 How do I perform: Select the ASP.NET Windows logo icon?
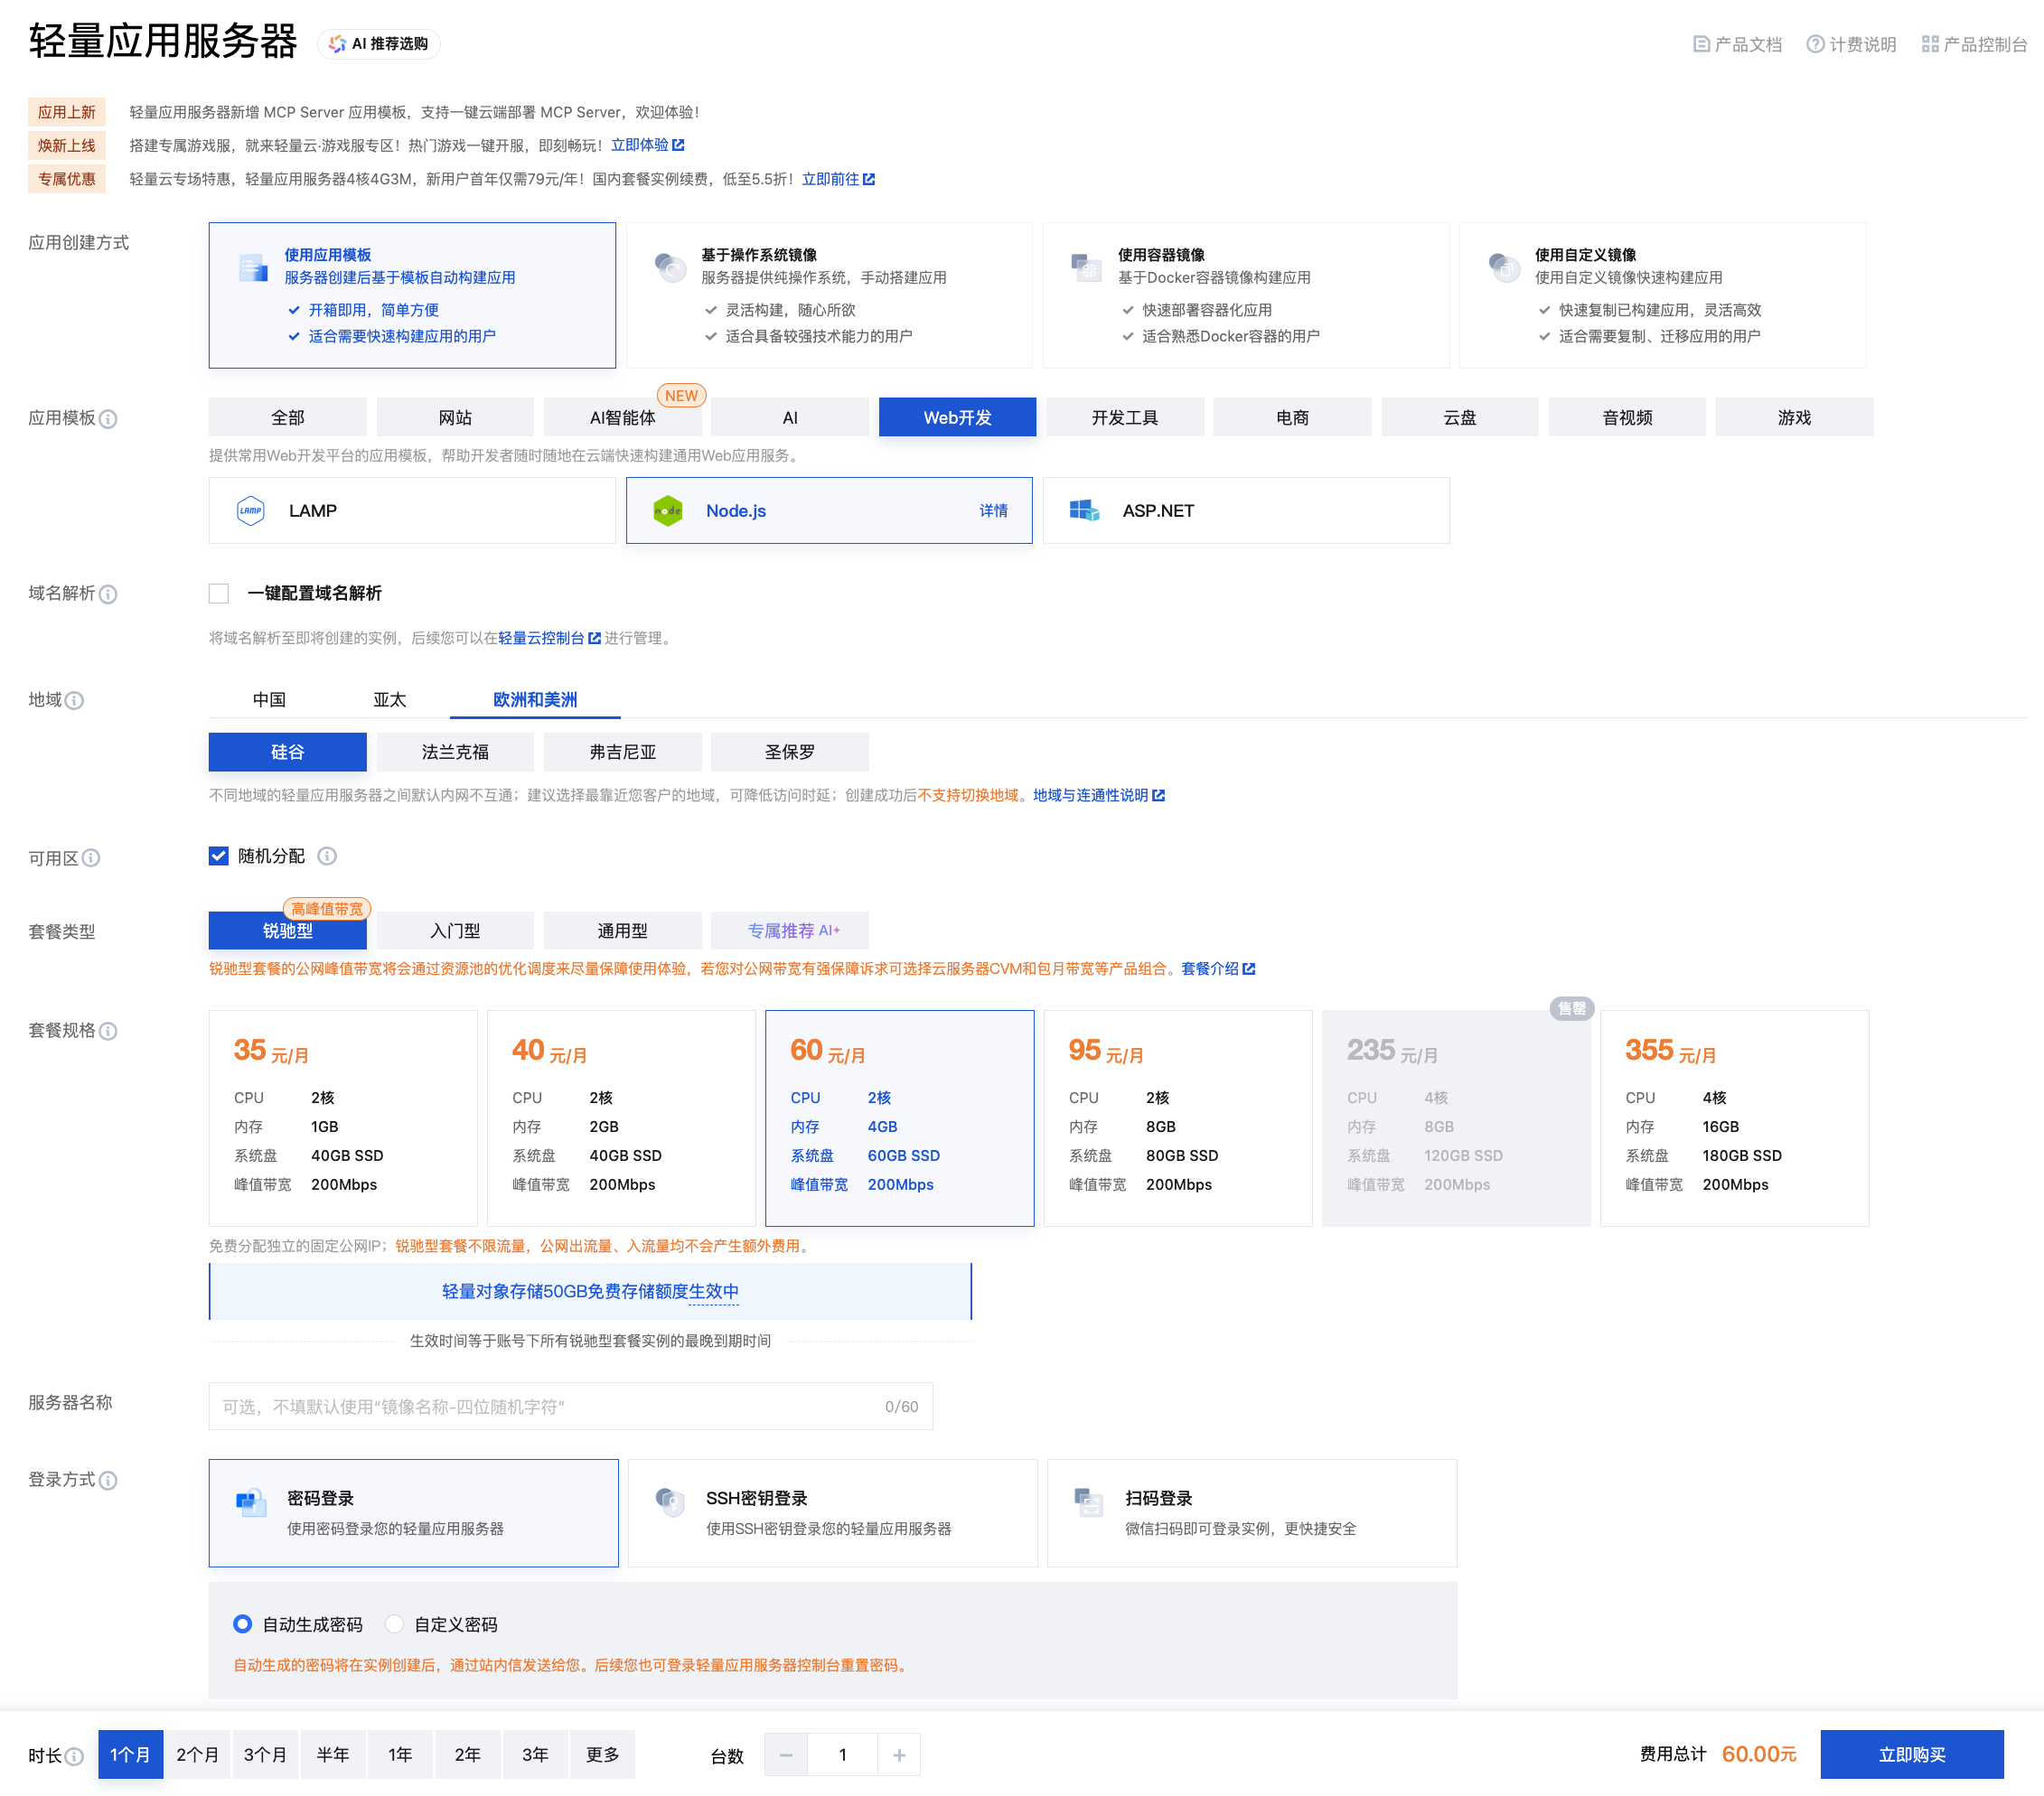tap(1084, 511)
